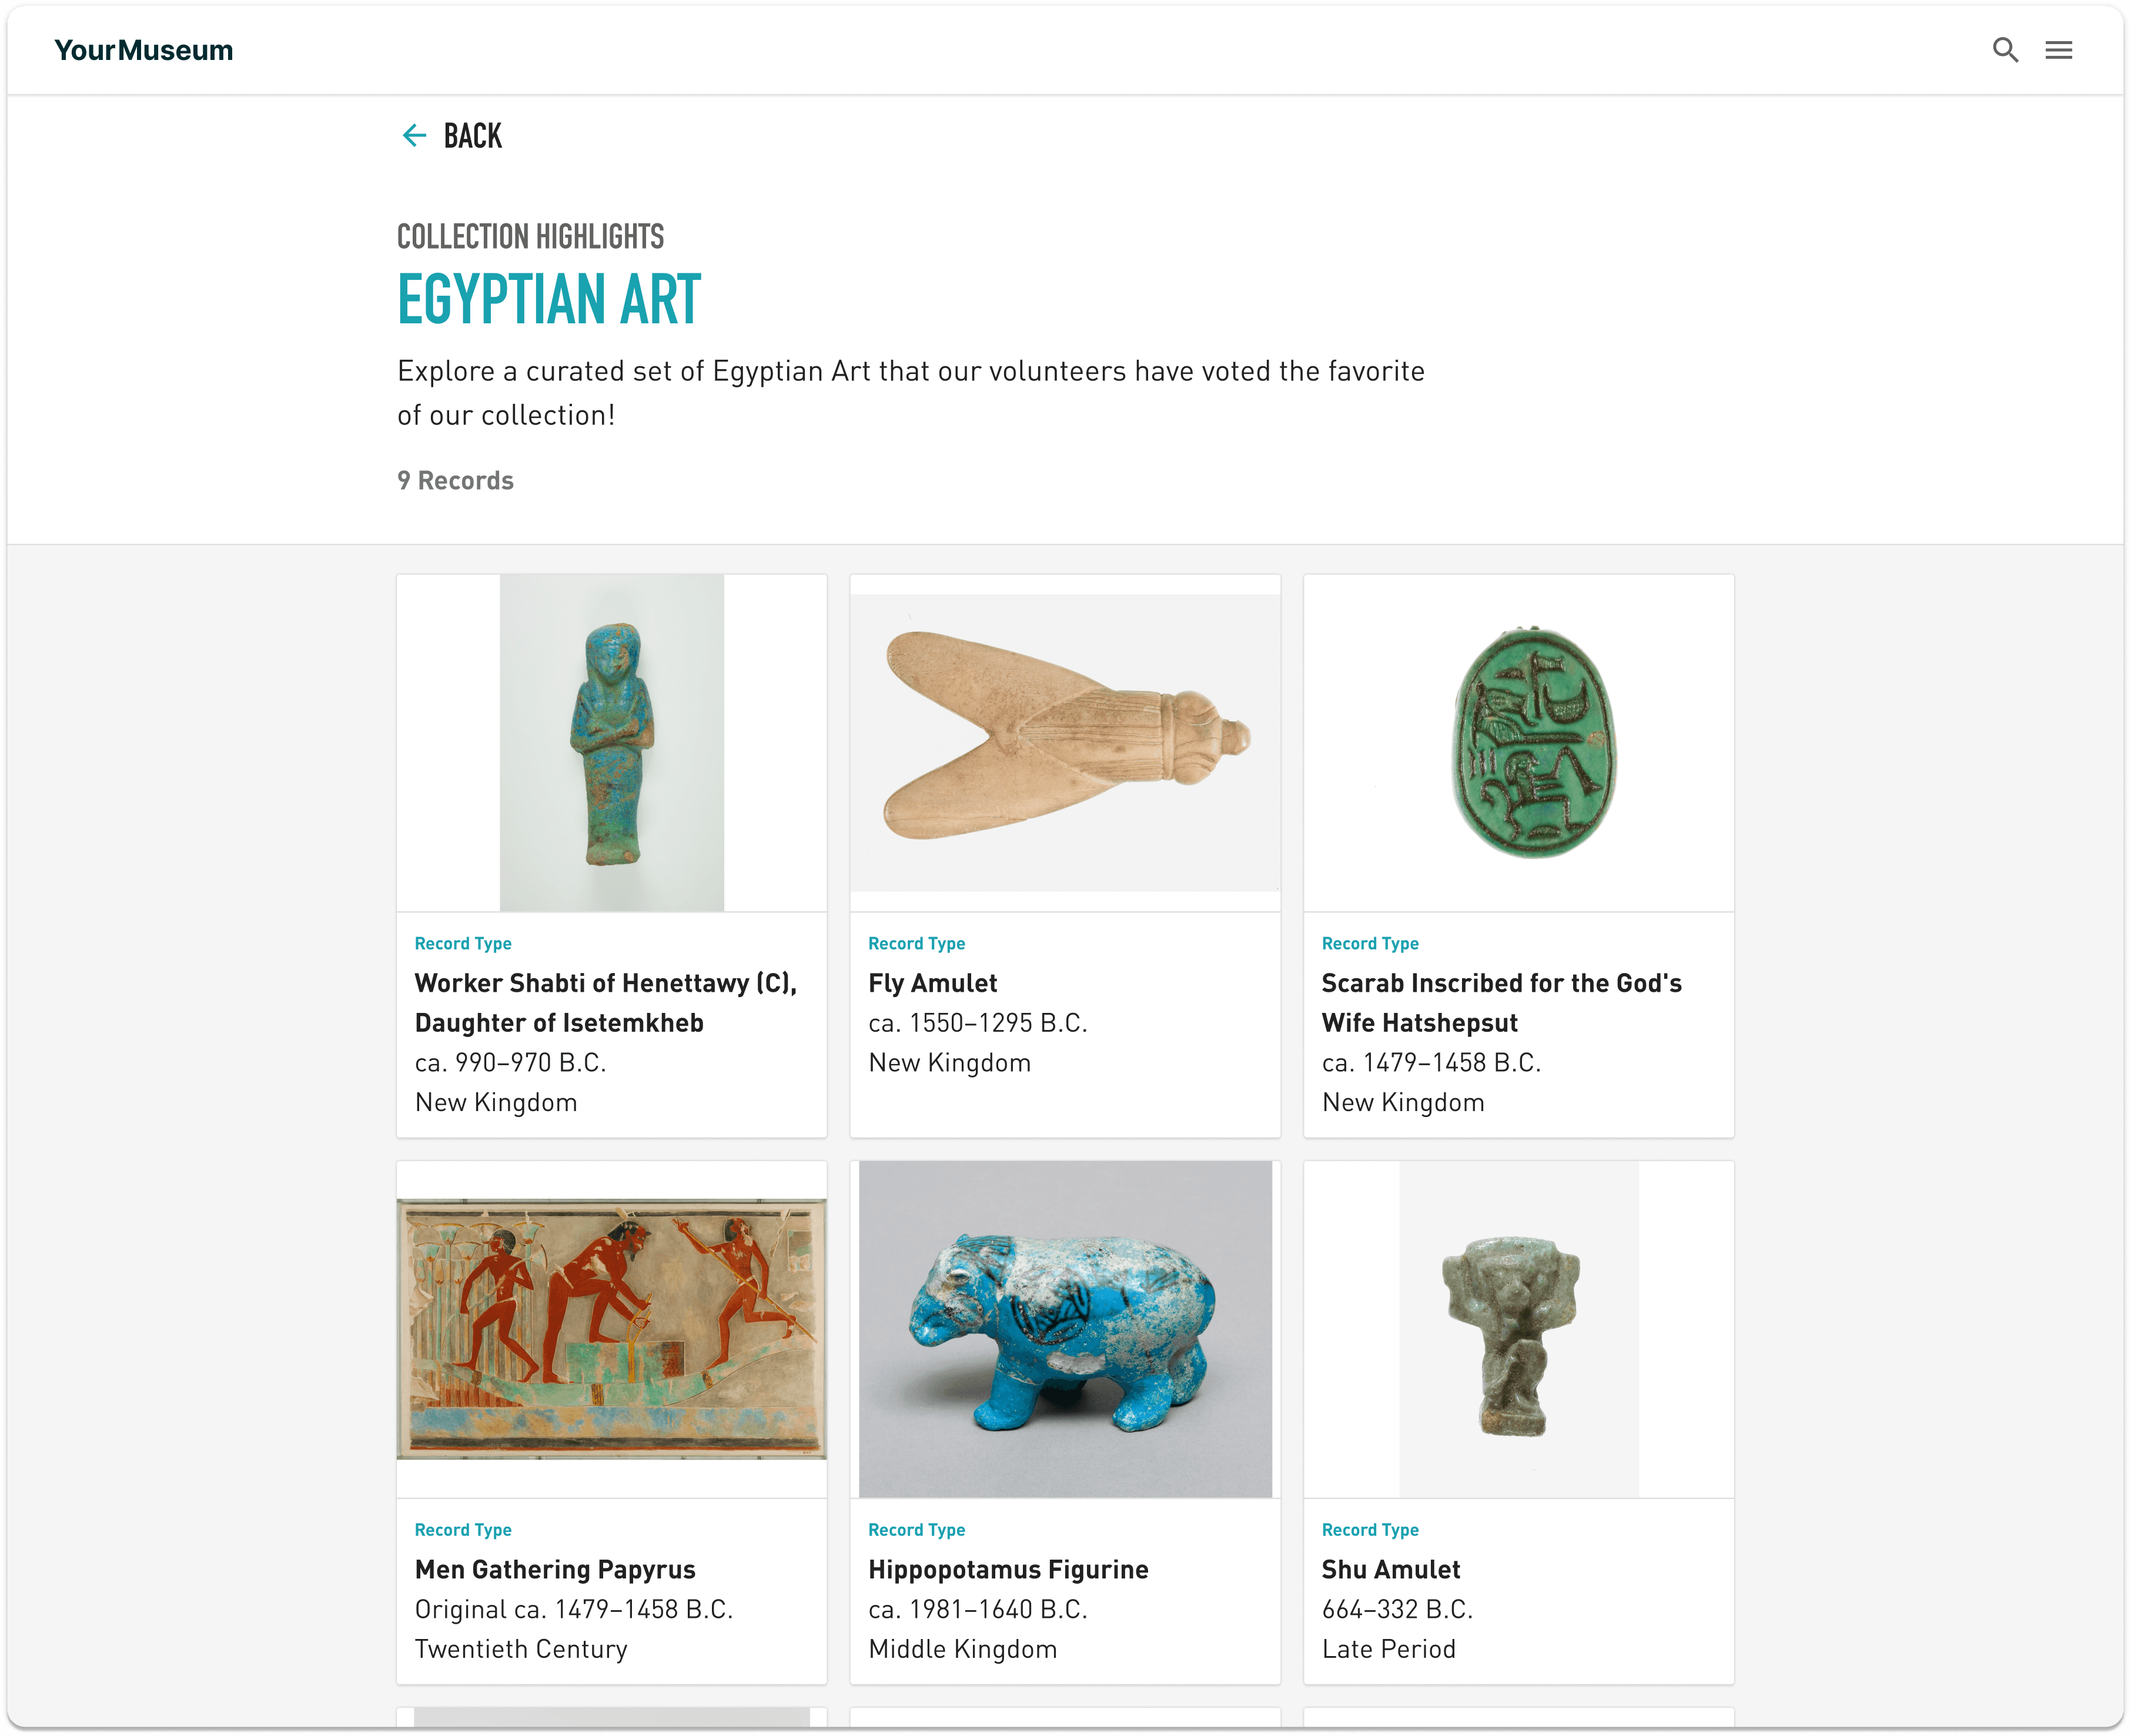Click the BACK link
2131x1736 pixels.
(x=472, y=135)
